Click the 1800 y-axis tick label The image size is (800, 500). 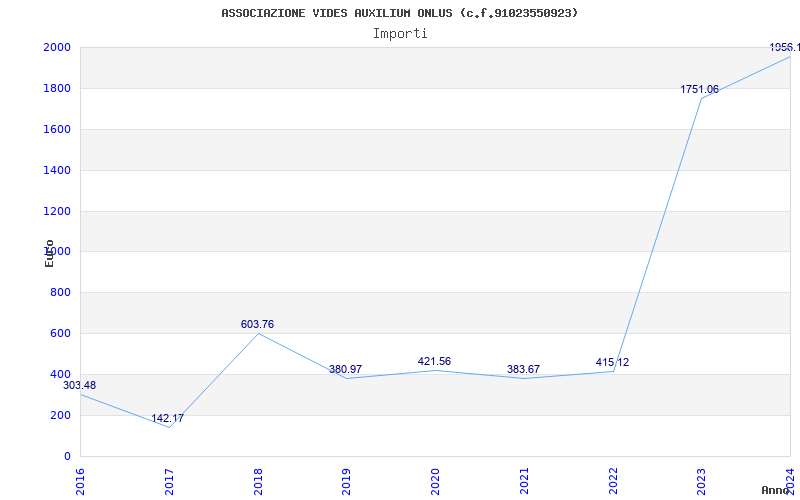click(x=57, y=88)
